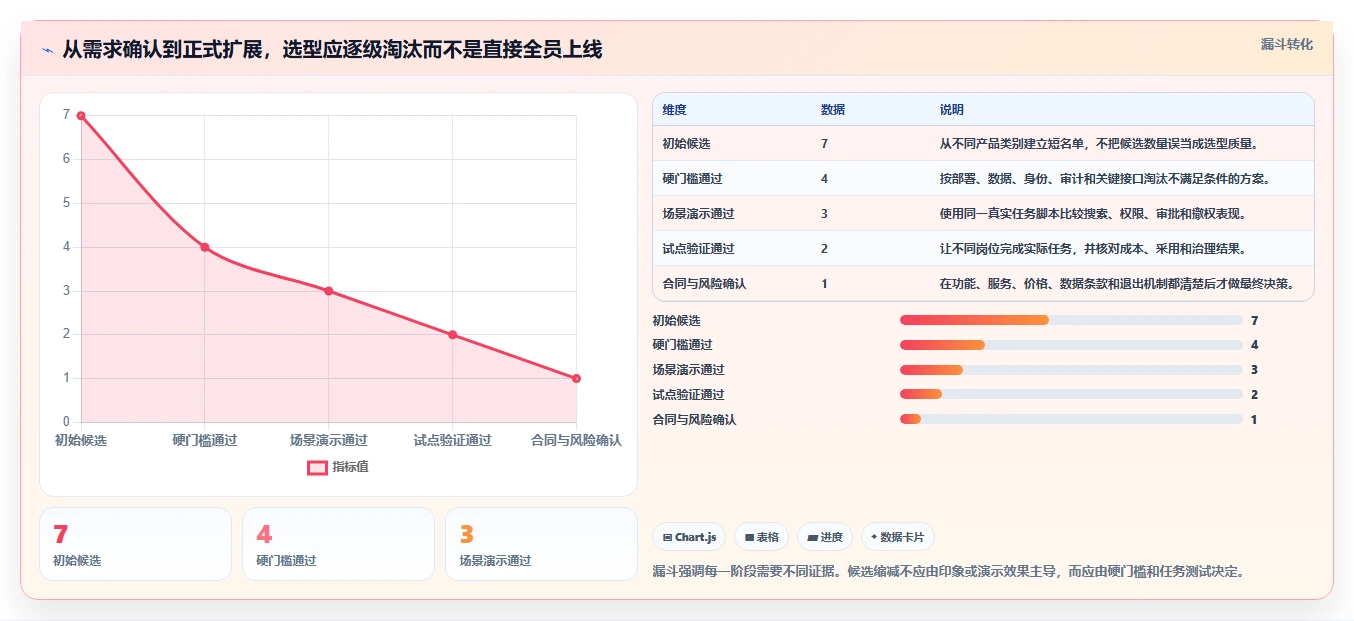The height and width of the screenshot is (621, 1354).
Task: Click the chart data point at 初始候选
Action: (81, 115)
